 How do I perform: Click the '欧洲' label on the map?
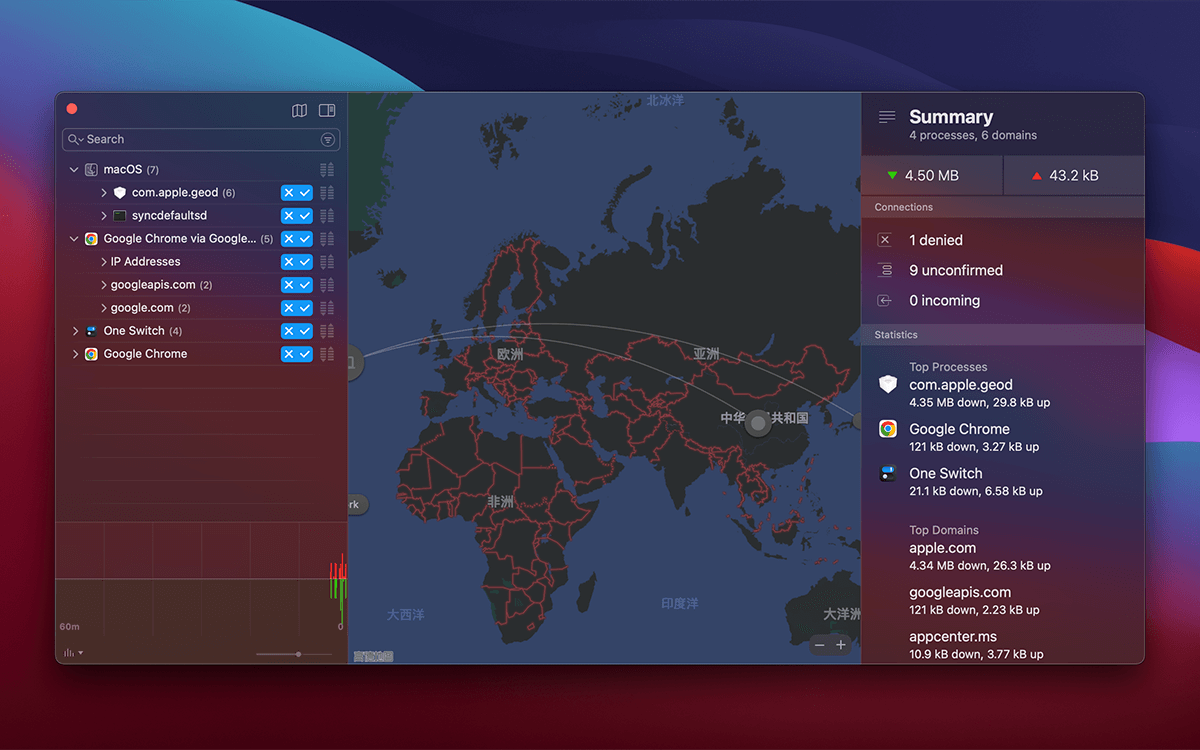(510, 354)
